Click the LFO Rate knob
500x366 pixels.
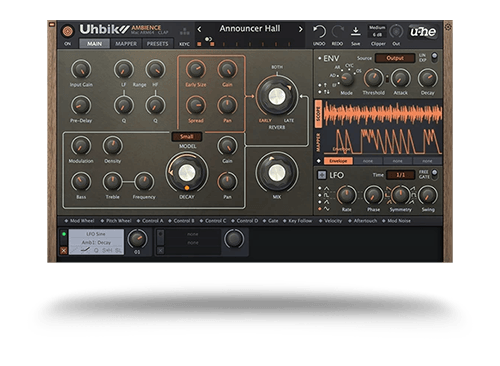(x=347, y=195)
